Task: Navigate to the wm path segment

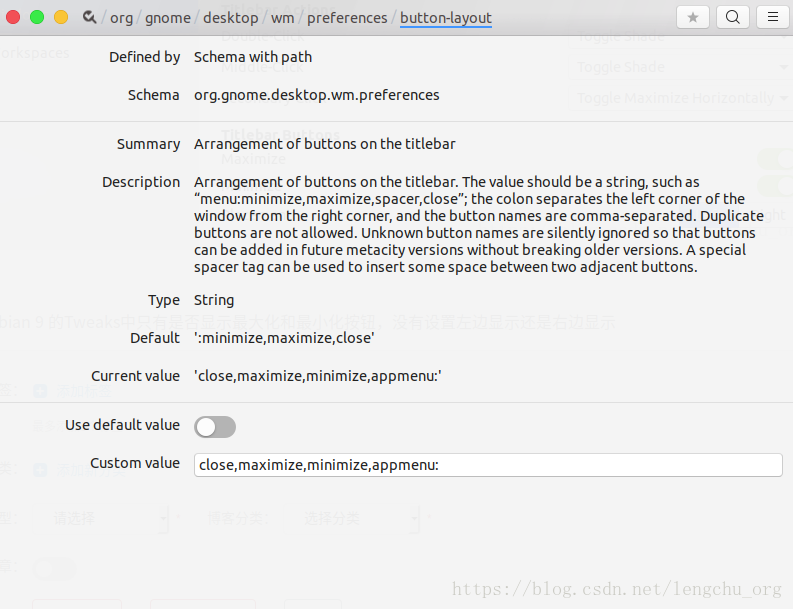Action: tap(282, 18)
